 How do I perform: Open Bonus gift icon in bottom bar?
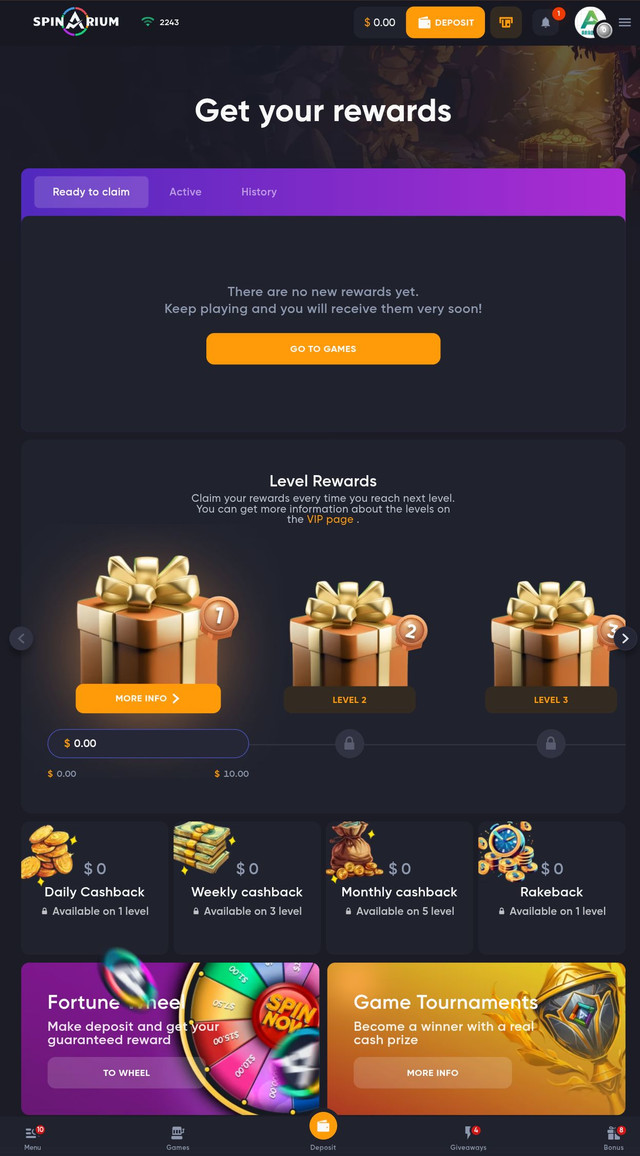[613, 1138]
